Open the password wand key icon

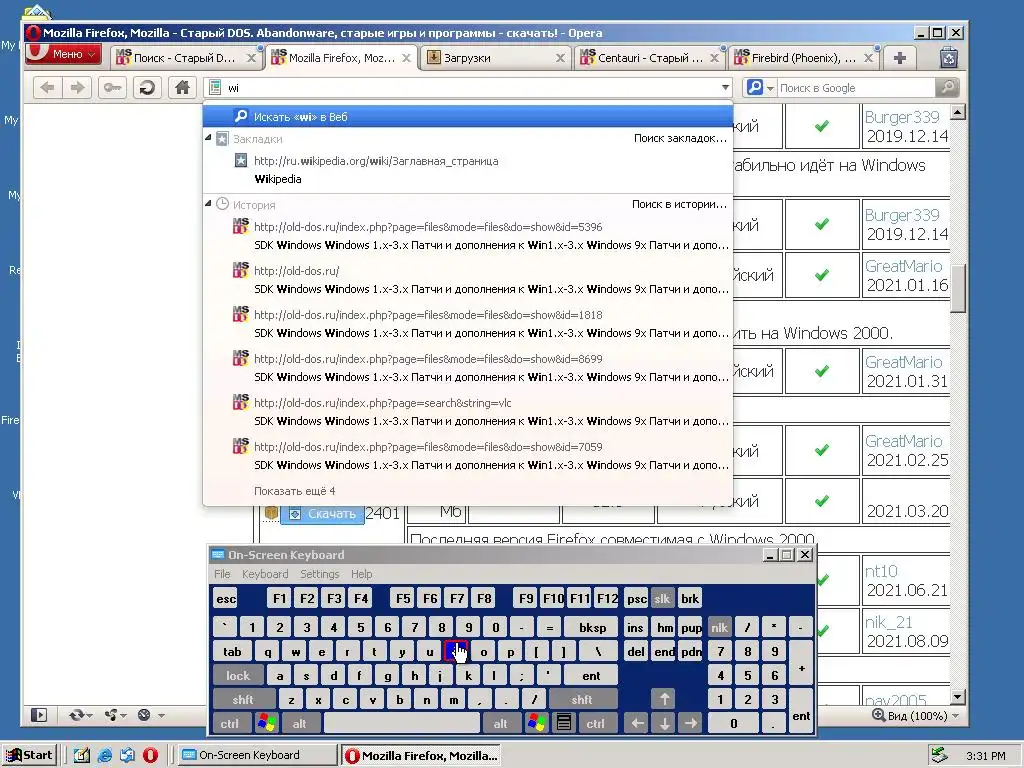pos(112,88)
